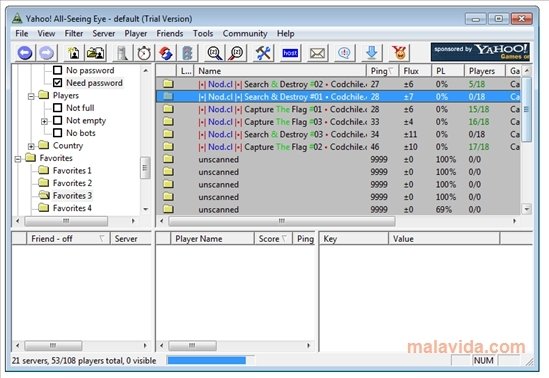Click the friends panel horizontal scrollbar thumb
This screenshot has height=378, width=549.
pos(53,345)
